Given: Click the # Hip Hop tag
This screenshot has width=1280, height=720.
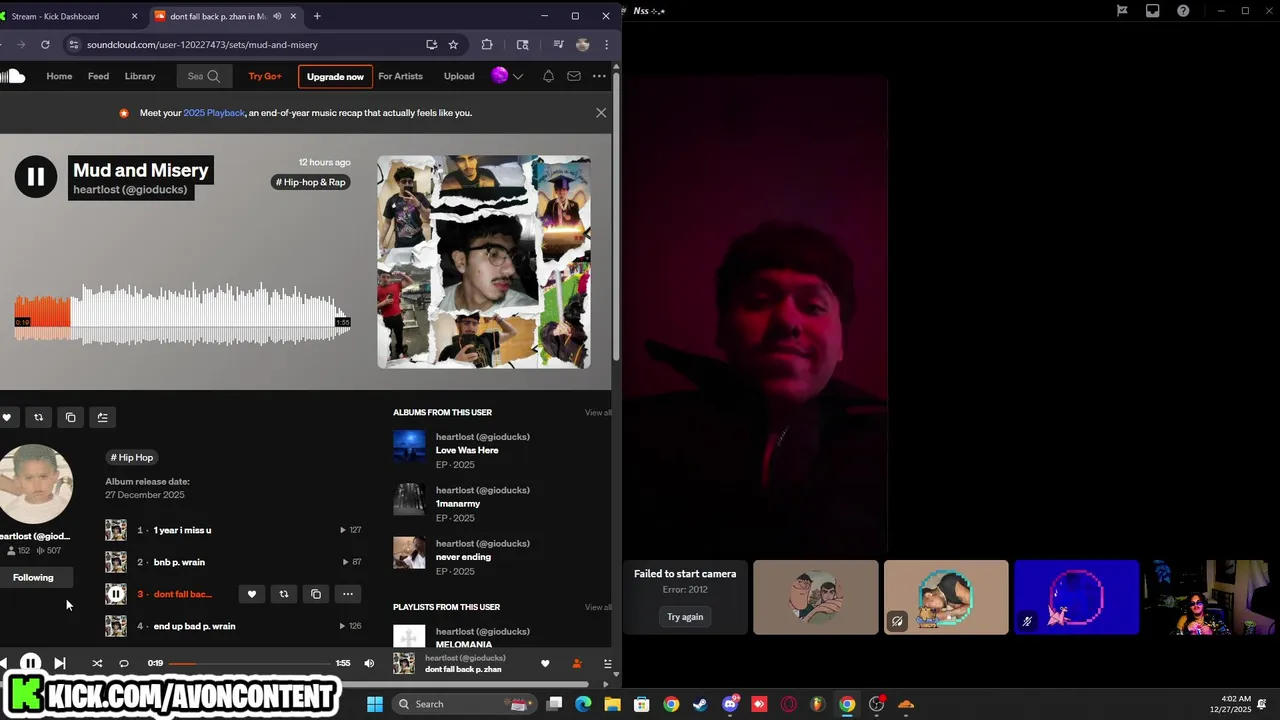Looking at the screenshot, I should 132,457.
